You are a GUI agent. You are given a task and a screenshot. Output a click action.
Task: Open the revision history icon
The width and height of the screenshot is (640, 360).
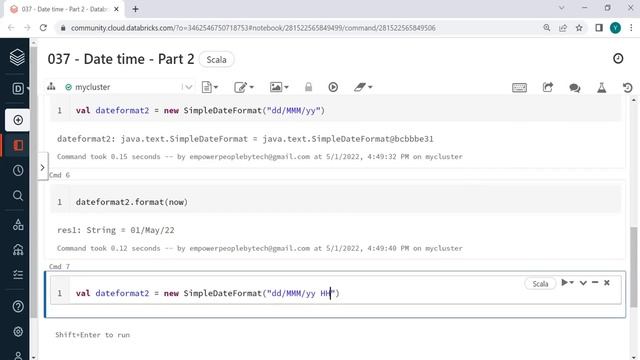pyautogui.click(x=627, y=87)
